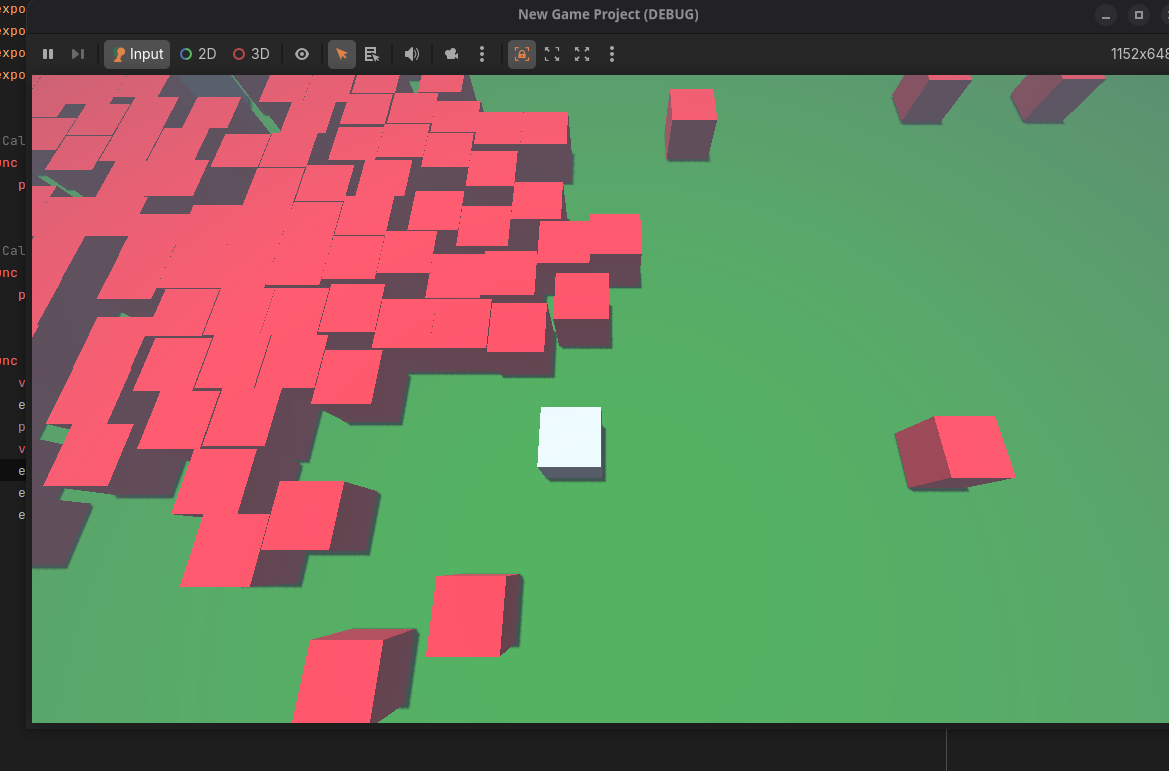This screenshot has width=1169, height=771.
Task: Select the Input mode button
Action: (x=137, y=54)
